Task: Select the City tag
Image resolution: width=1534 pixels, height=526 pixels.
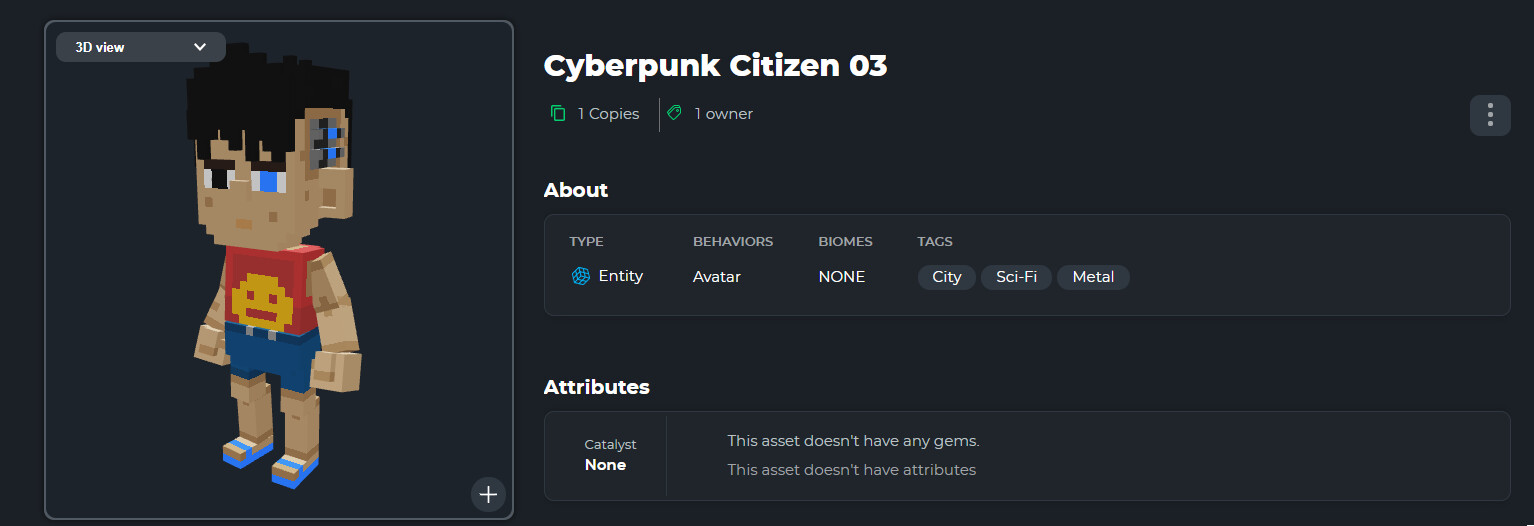Action: (946, 277)
